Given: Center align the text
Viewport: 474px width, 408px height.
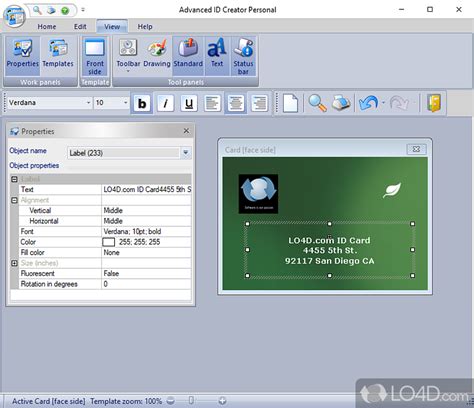Looking at the screenshot, I should click(x=236, y=103).
